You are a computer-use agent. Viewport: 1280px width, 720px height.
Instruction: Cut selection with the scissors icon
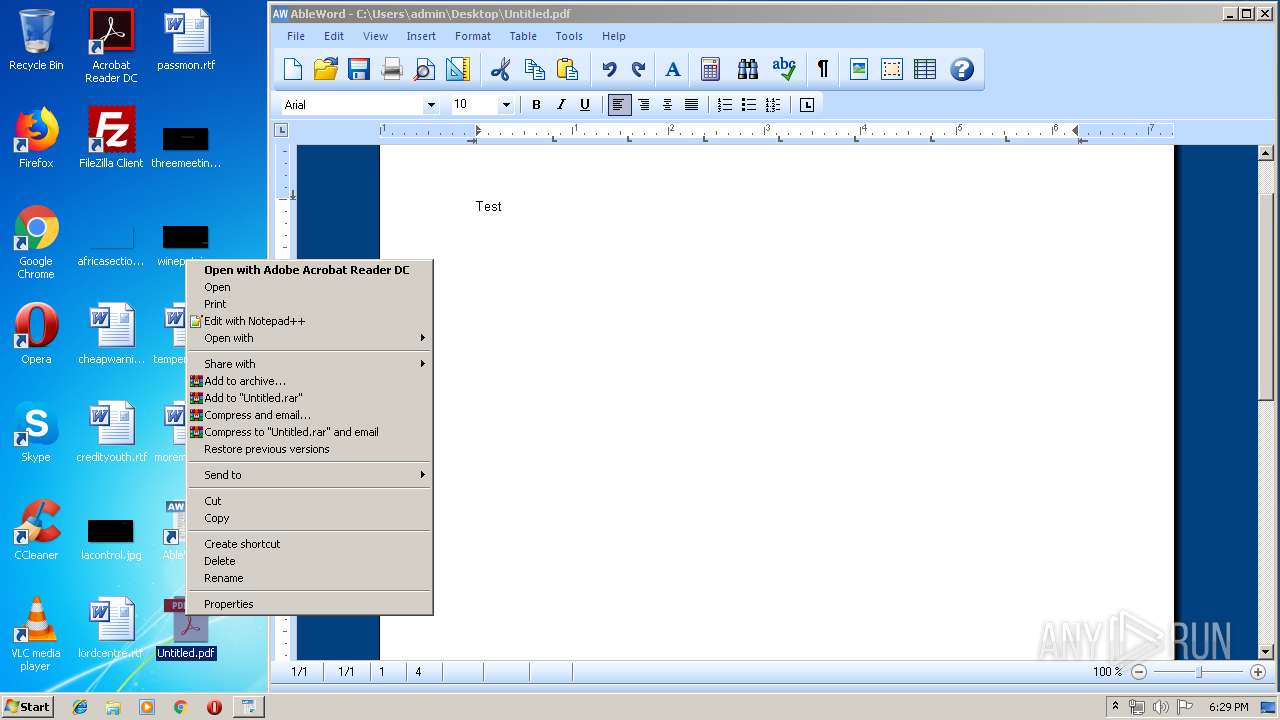click(501, 69)
